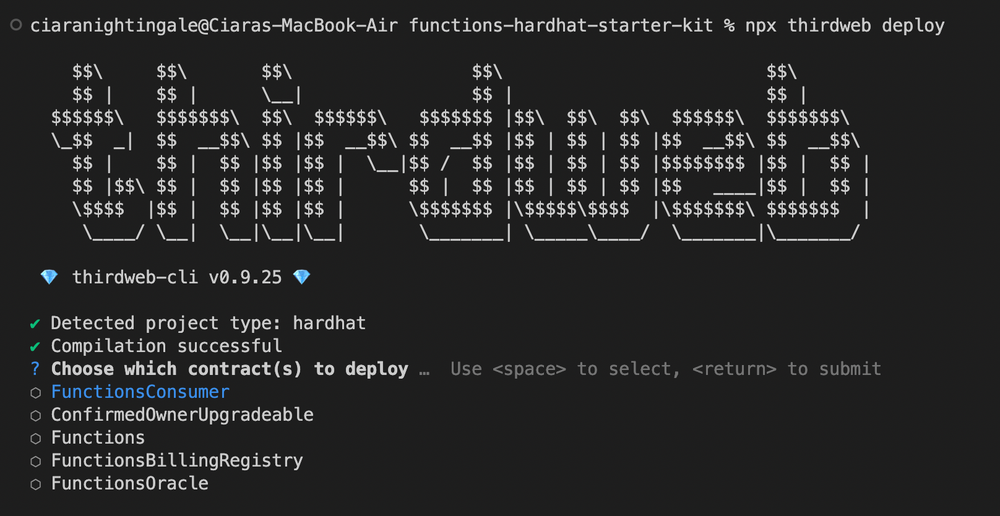The height and width of the screenshot is (516, 1000).
Task: Toggle the circle beside ConfirmedOwnerUpgradeable
Action: tap(36, 415)
